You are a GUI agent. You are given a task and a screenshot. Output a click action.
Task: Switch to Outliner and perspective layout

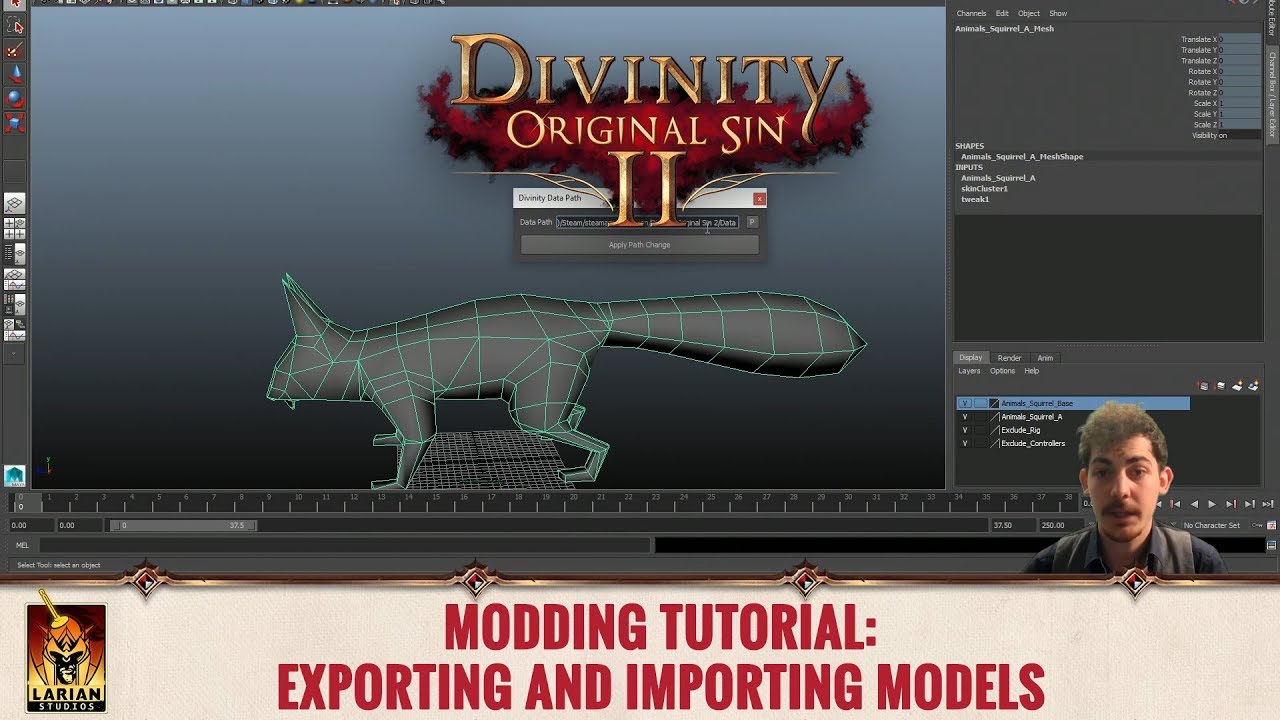pyautogui.click(x=15, y=254)
